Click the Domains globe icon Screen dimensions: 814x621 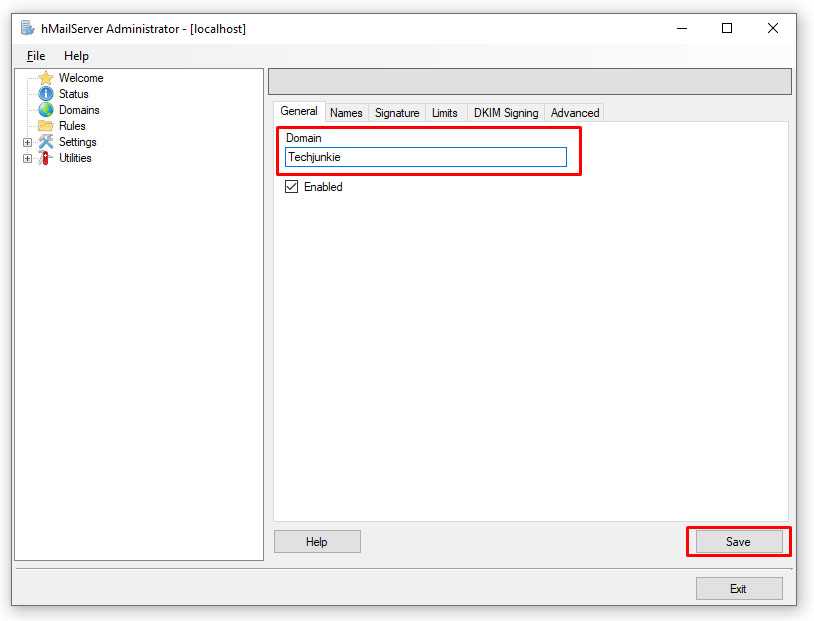point(46,110)
